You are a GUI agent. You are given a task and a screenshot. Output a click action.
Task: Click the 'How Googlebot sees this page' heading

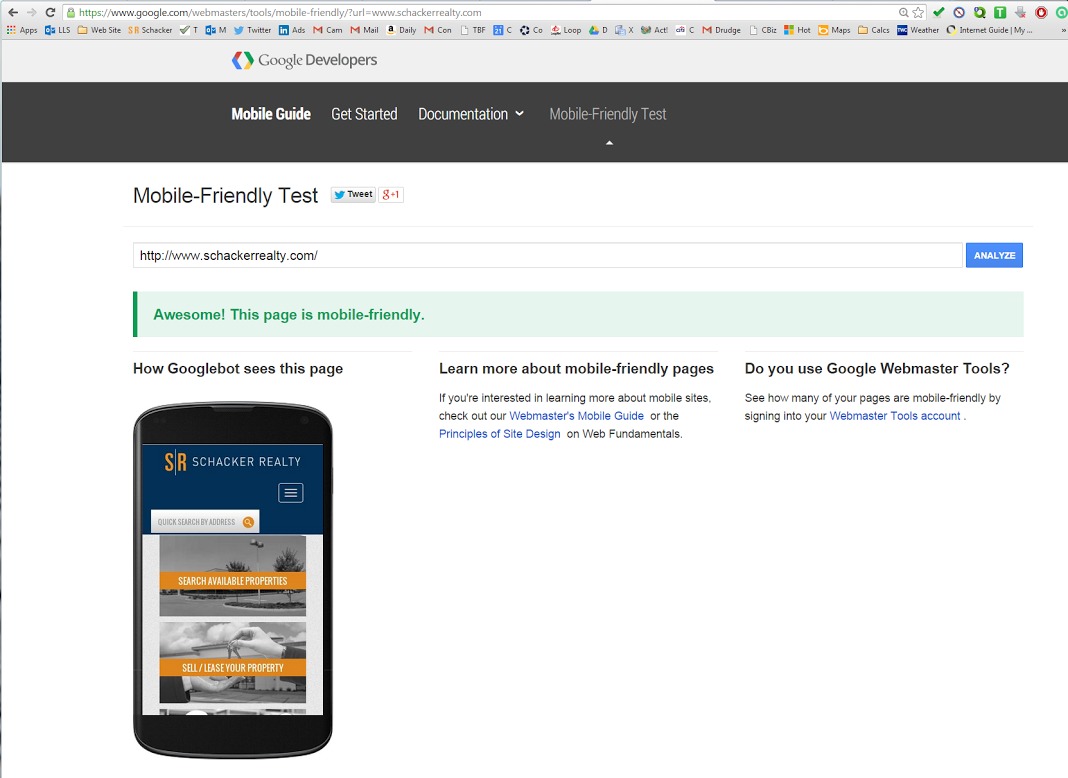coord(238,369)
